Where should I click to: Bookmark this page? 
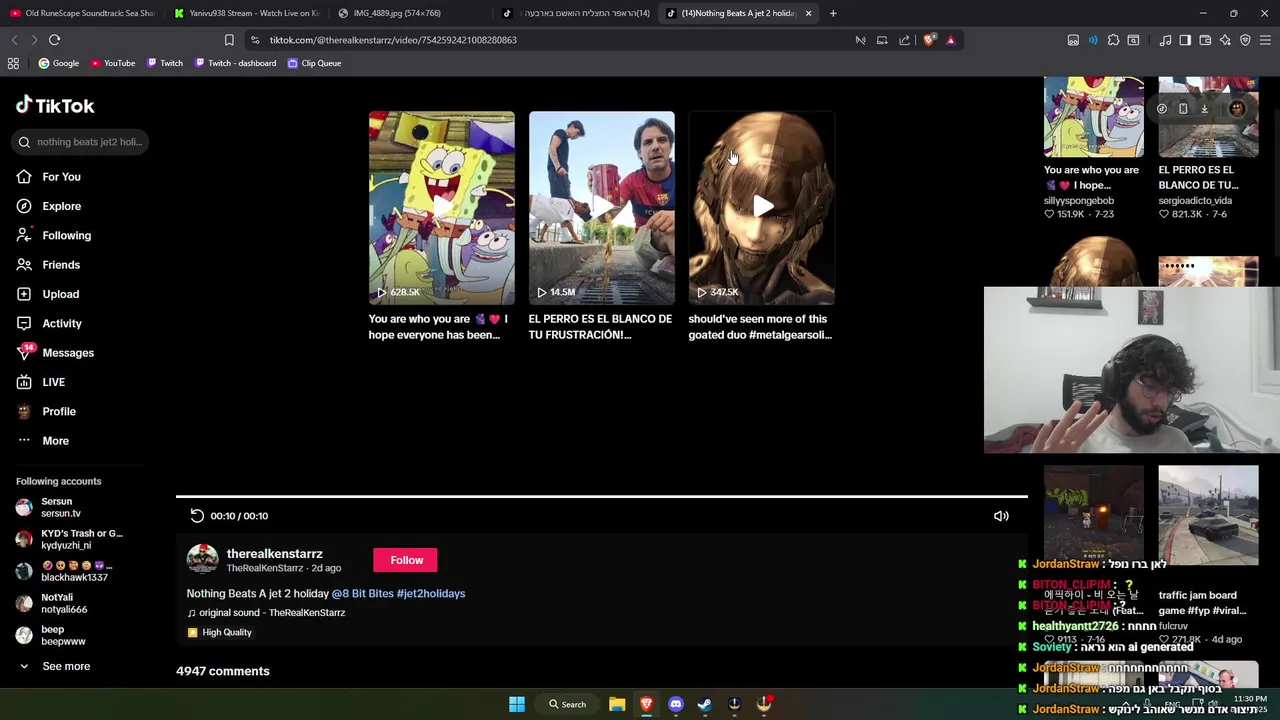click(x=229, y=40)
